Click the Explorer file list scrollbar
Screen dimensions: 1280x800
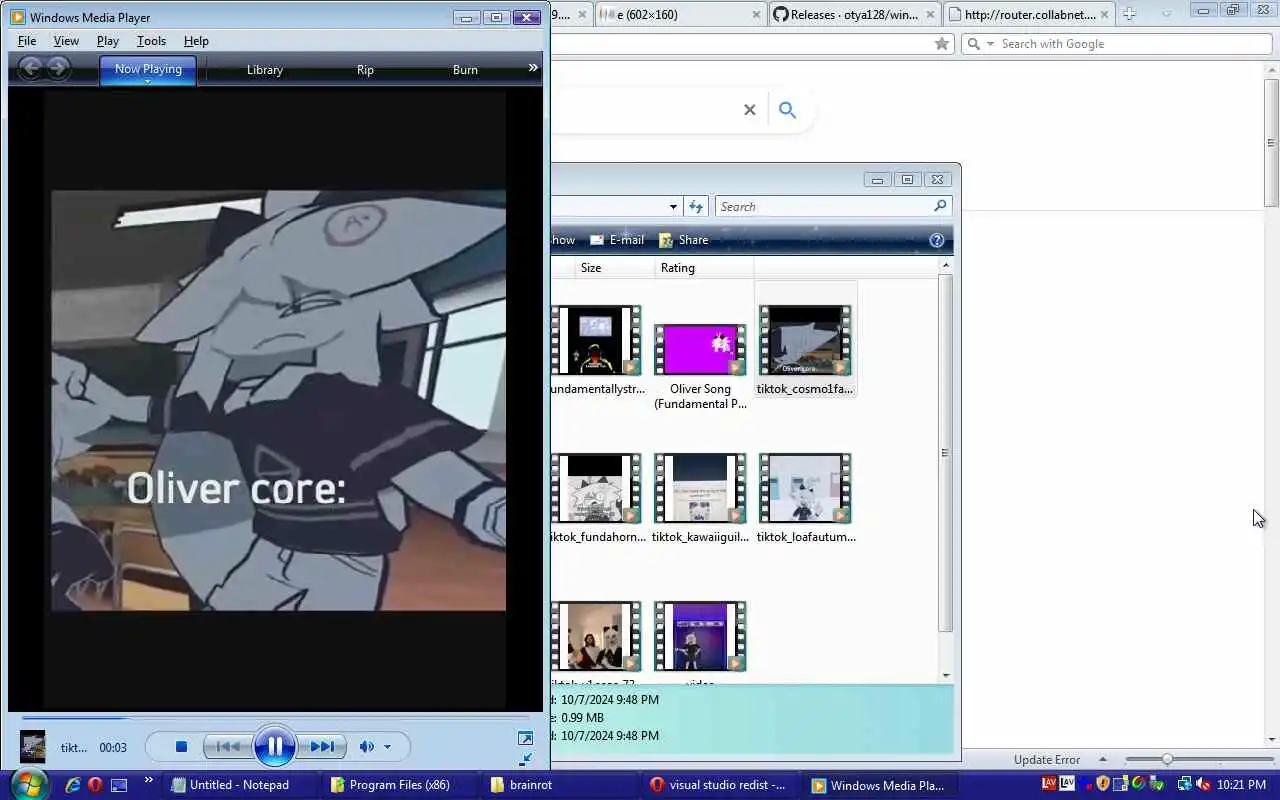pyautogui.click(x=945, y=452)
